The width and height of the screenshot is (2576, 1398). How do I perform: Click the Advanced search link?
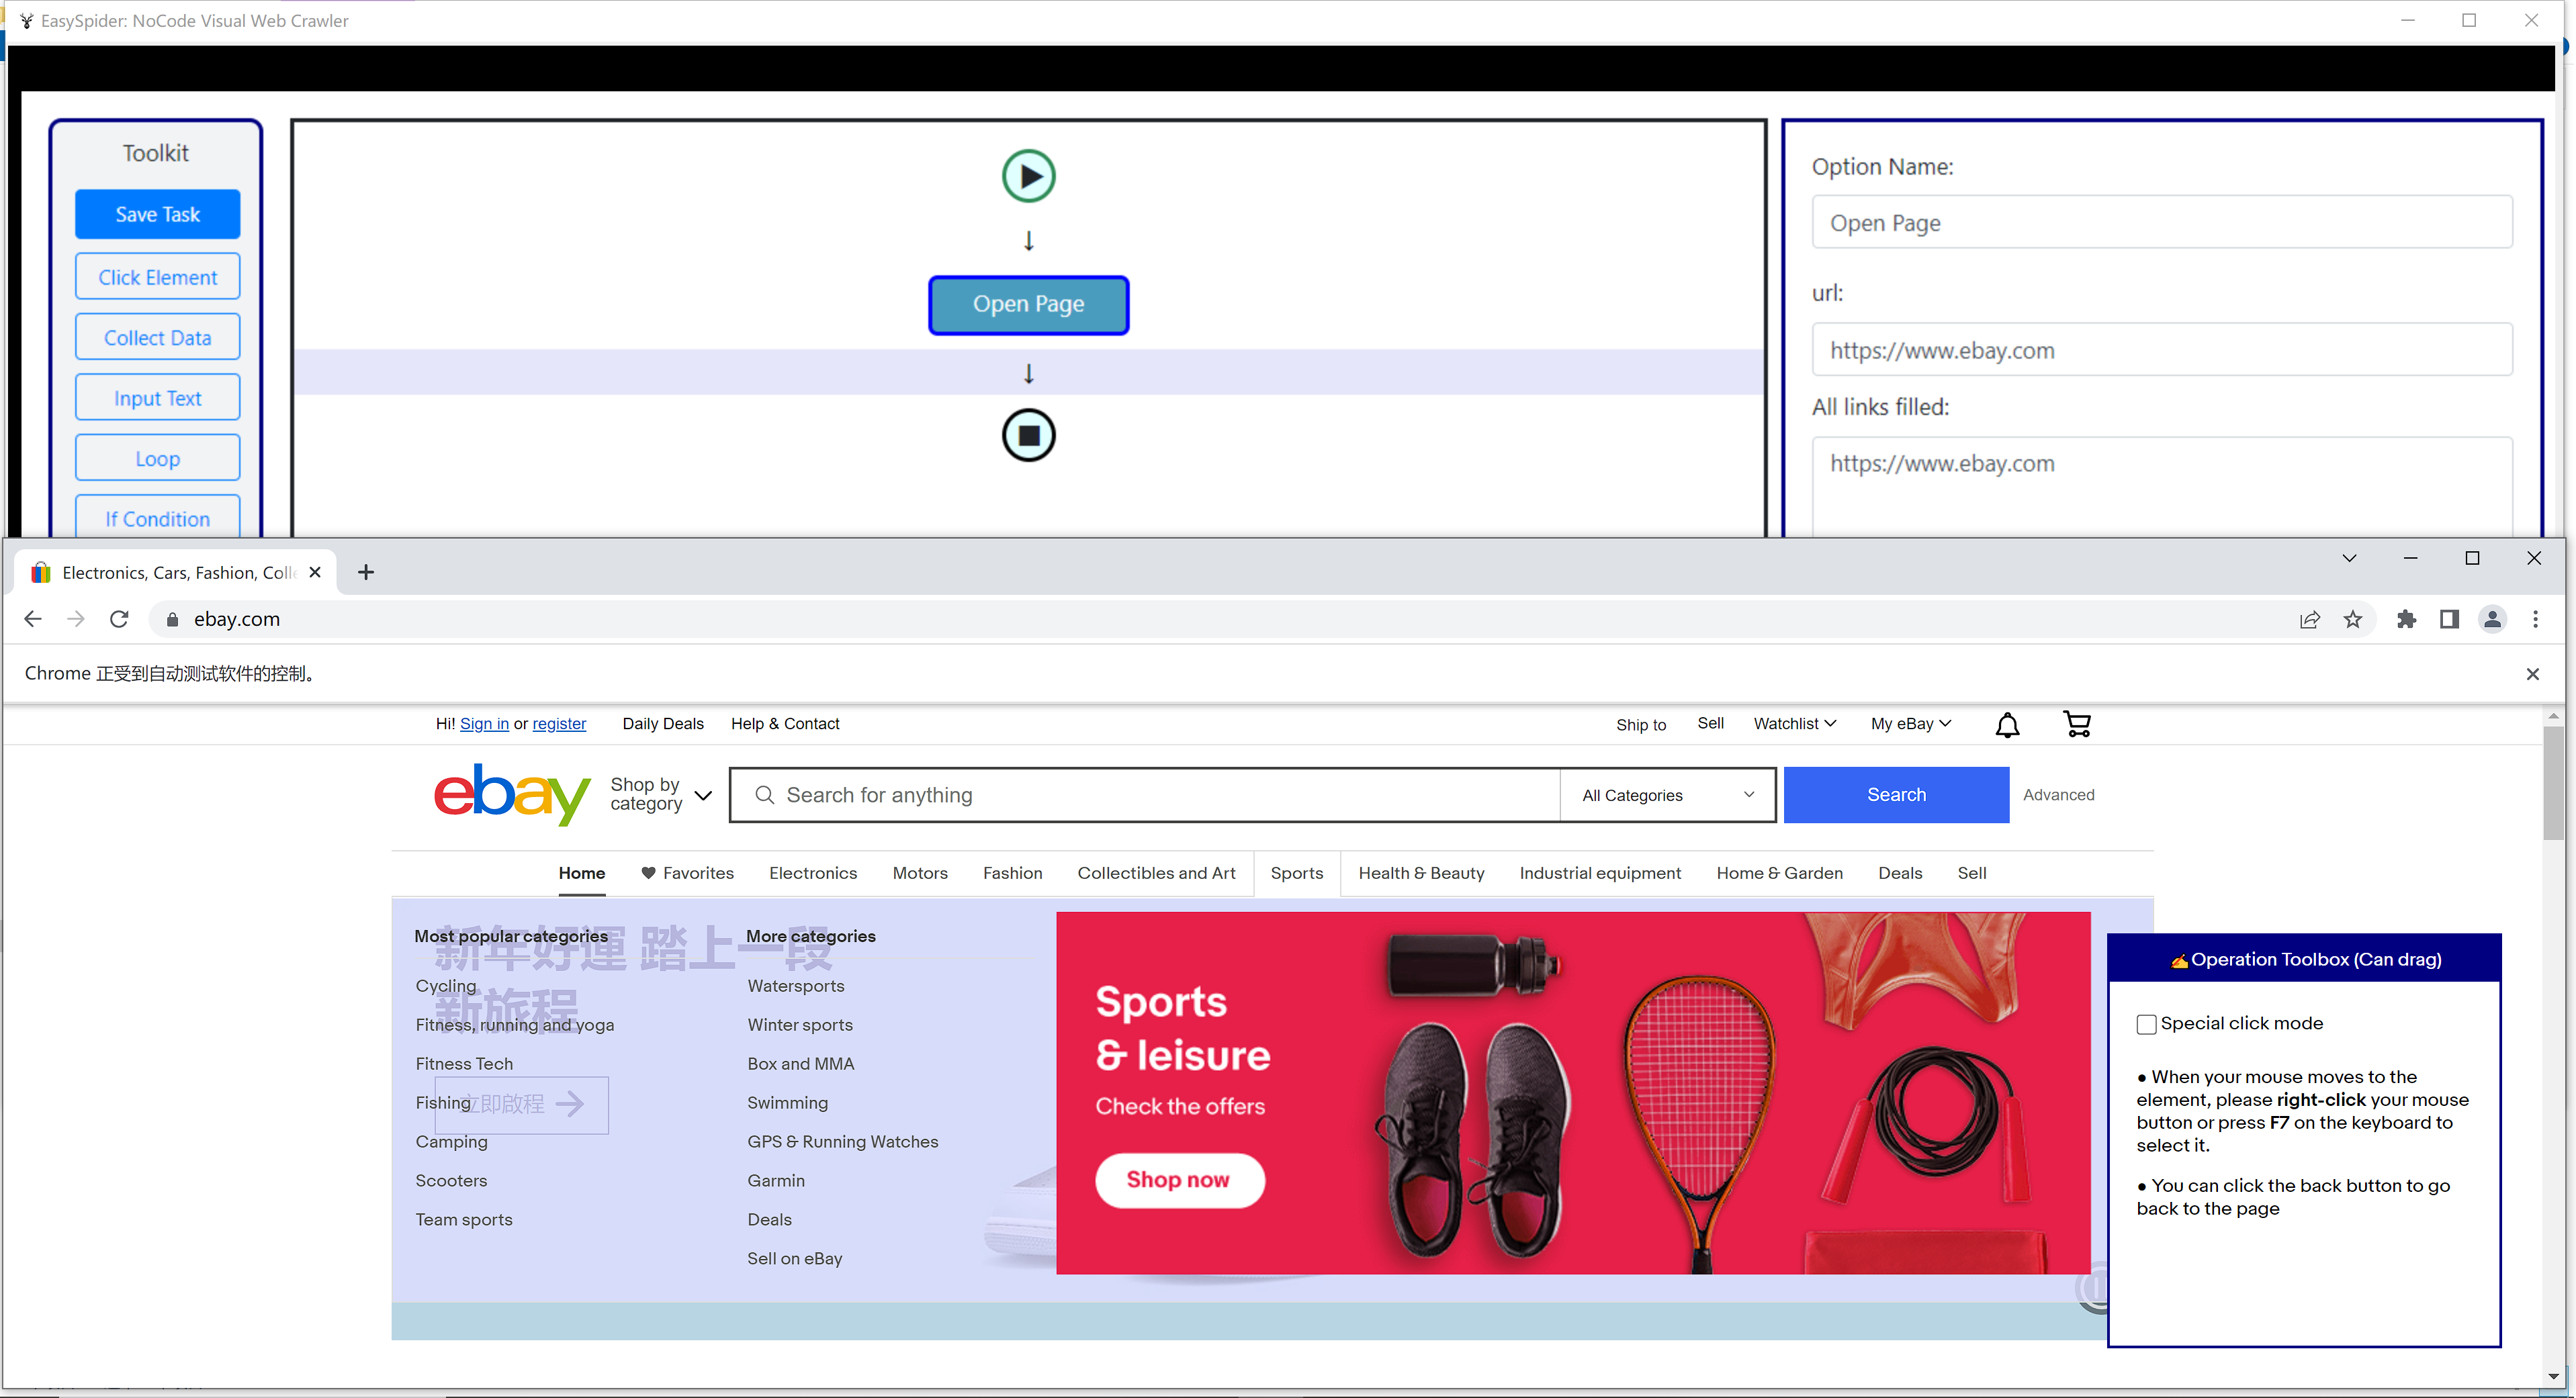click(x=2058, y=795)
